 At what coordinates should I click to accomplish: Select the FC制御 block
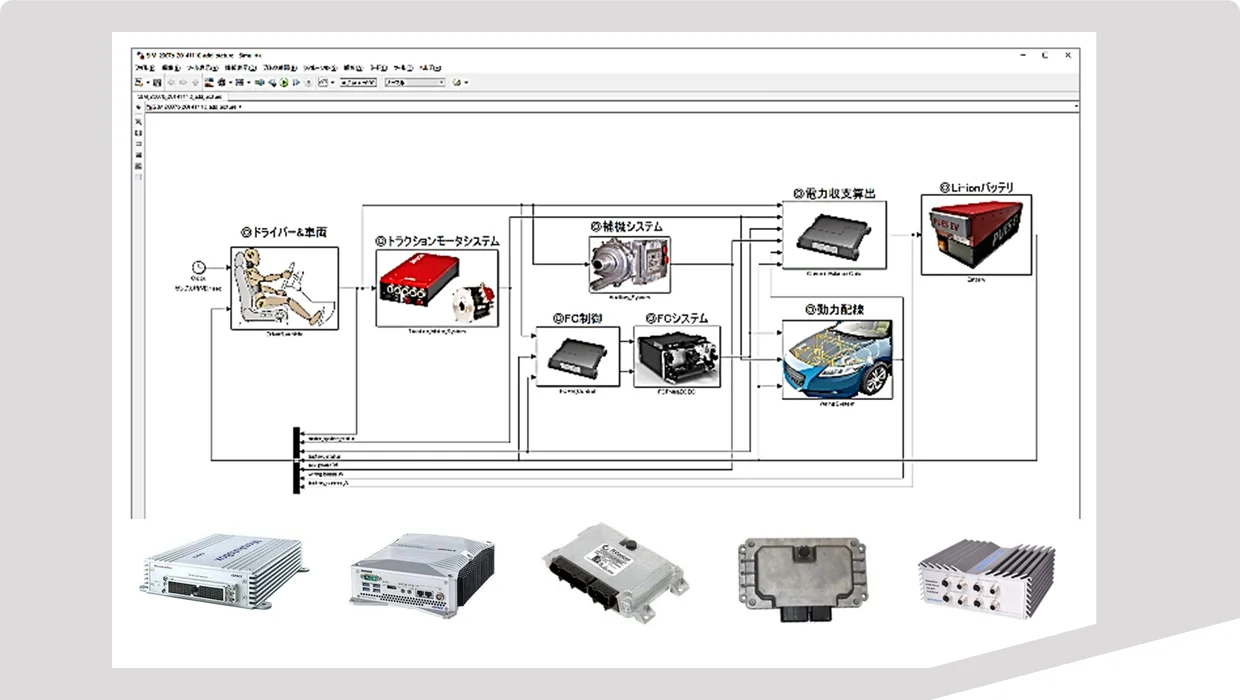click(578, 356)
